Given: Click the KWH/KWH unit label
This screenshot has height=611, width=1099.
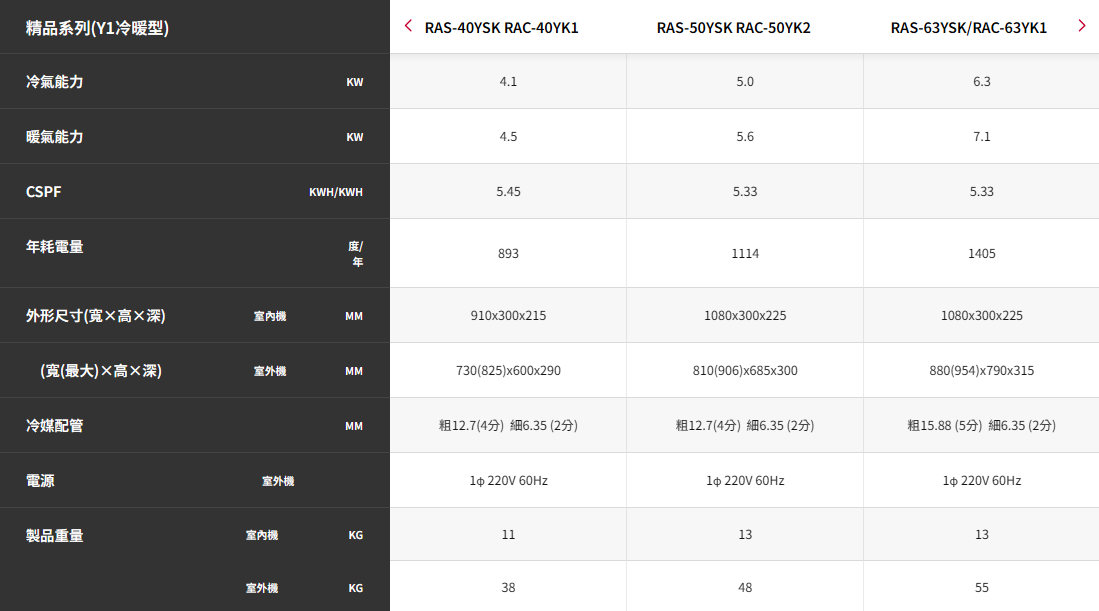Looking at the screenshot, I should [336, 192].
